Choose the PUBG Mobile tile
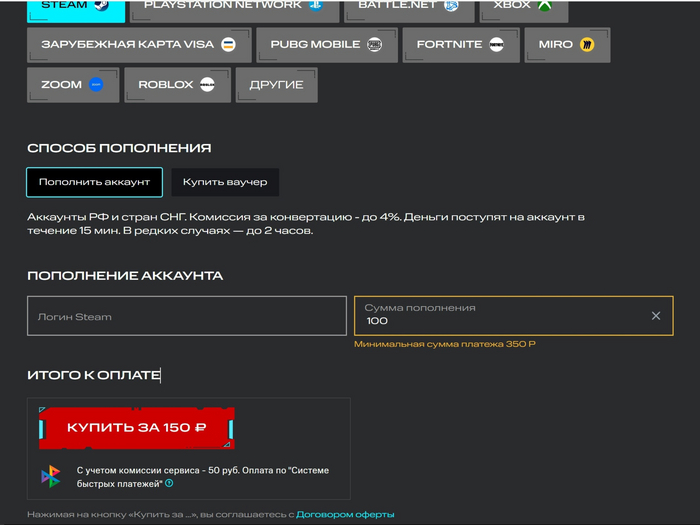700x525 pixels. click(x=327, y=45)
